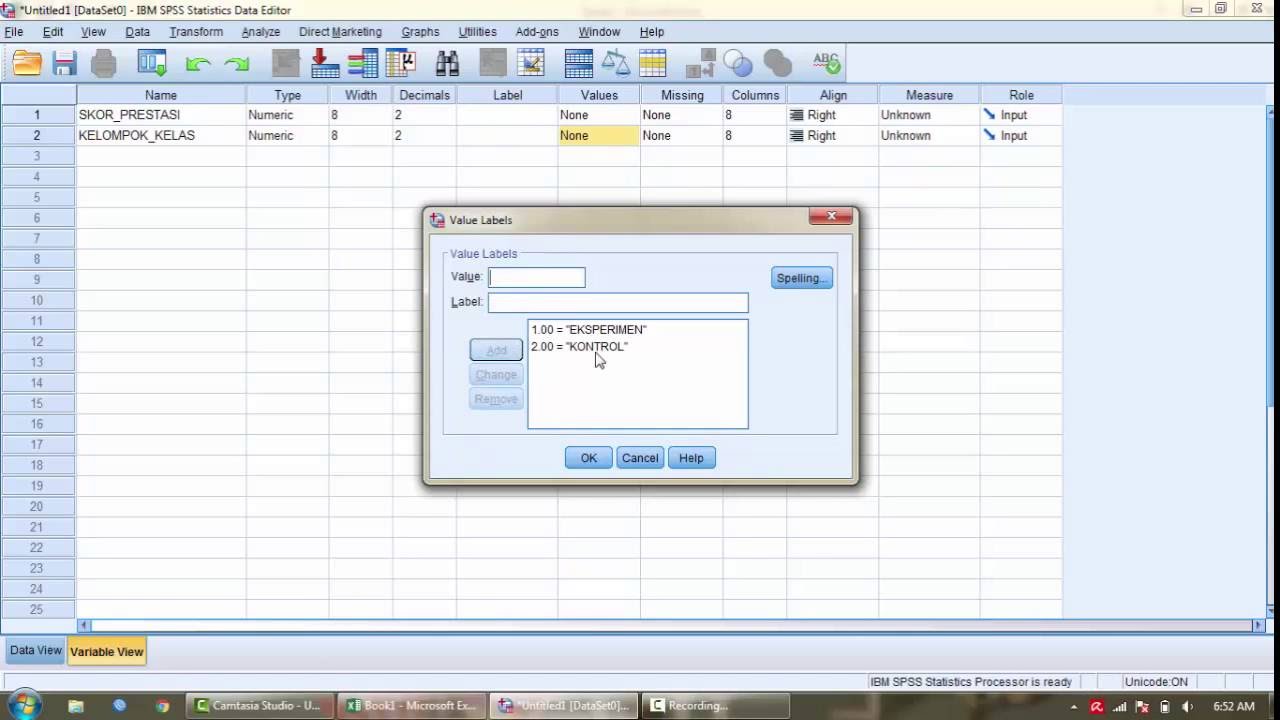Click the Save this document disk icon
This screenshot has width=1280, height=720.
(65, 64)
